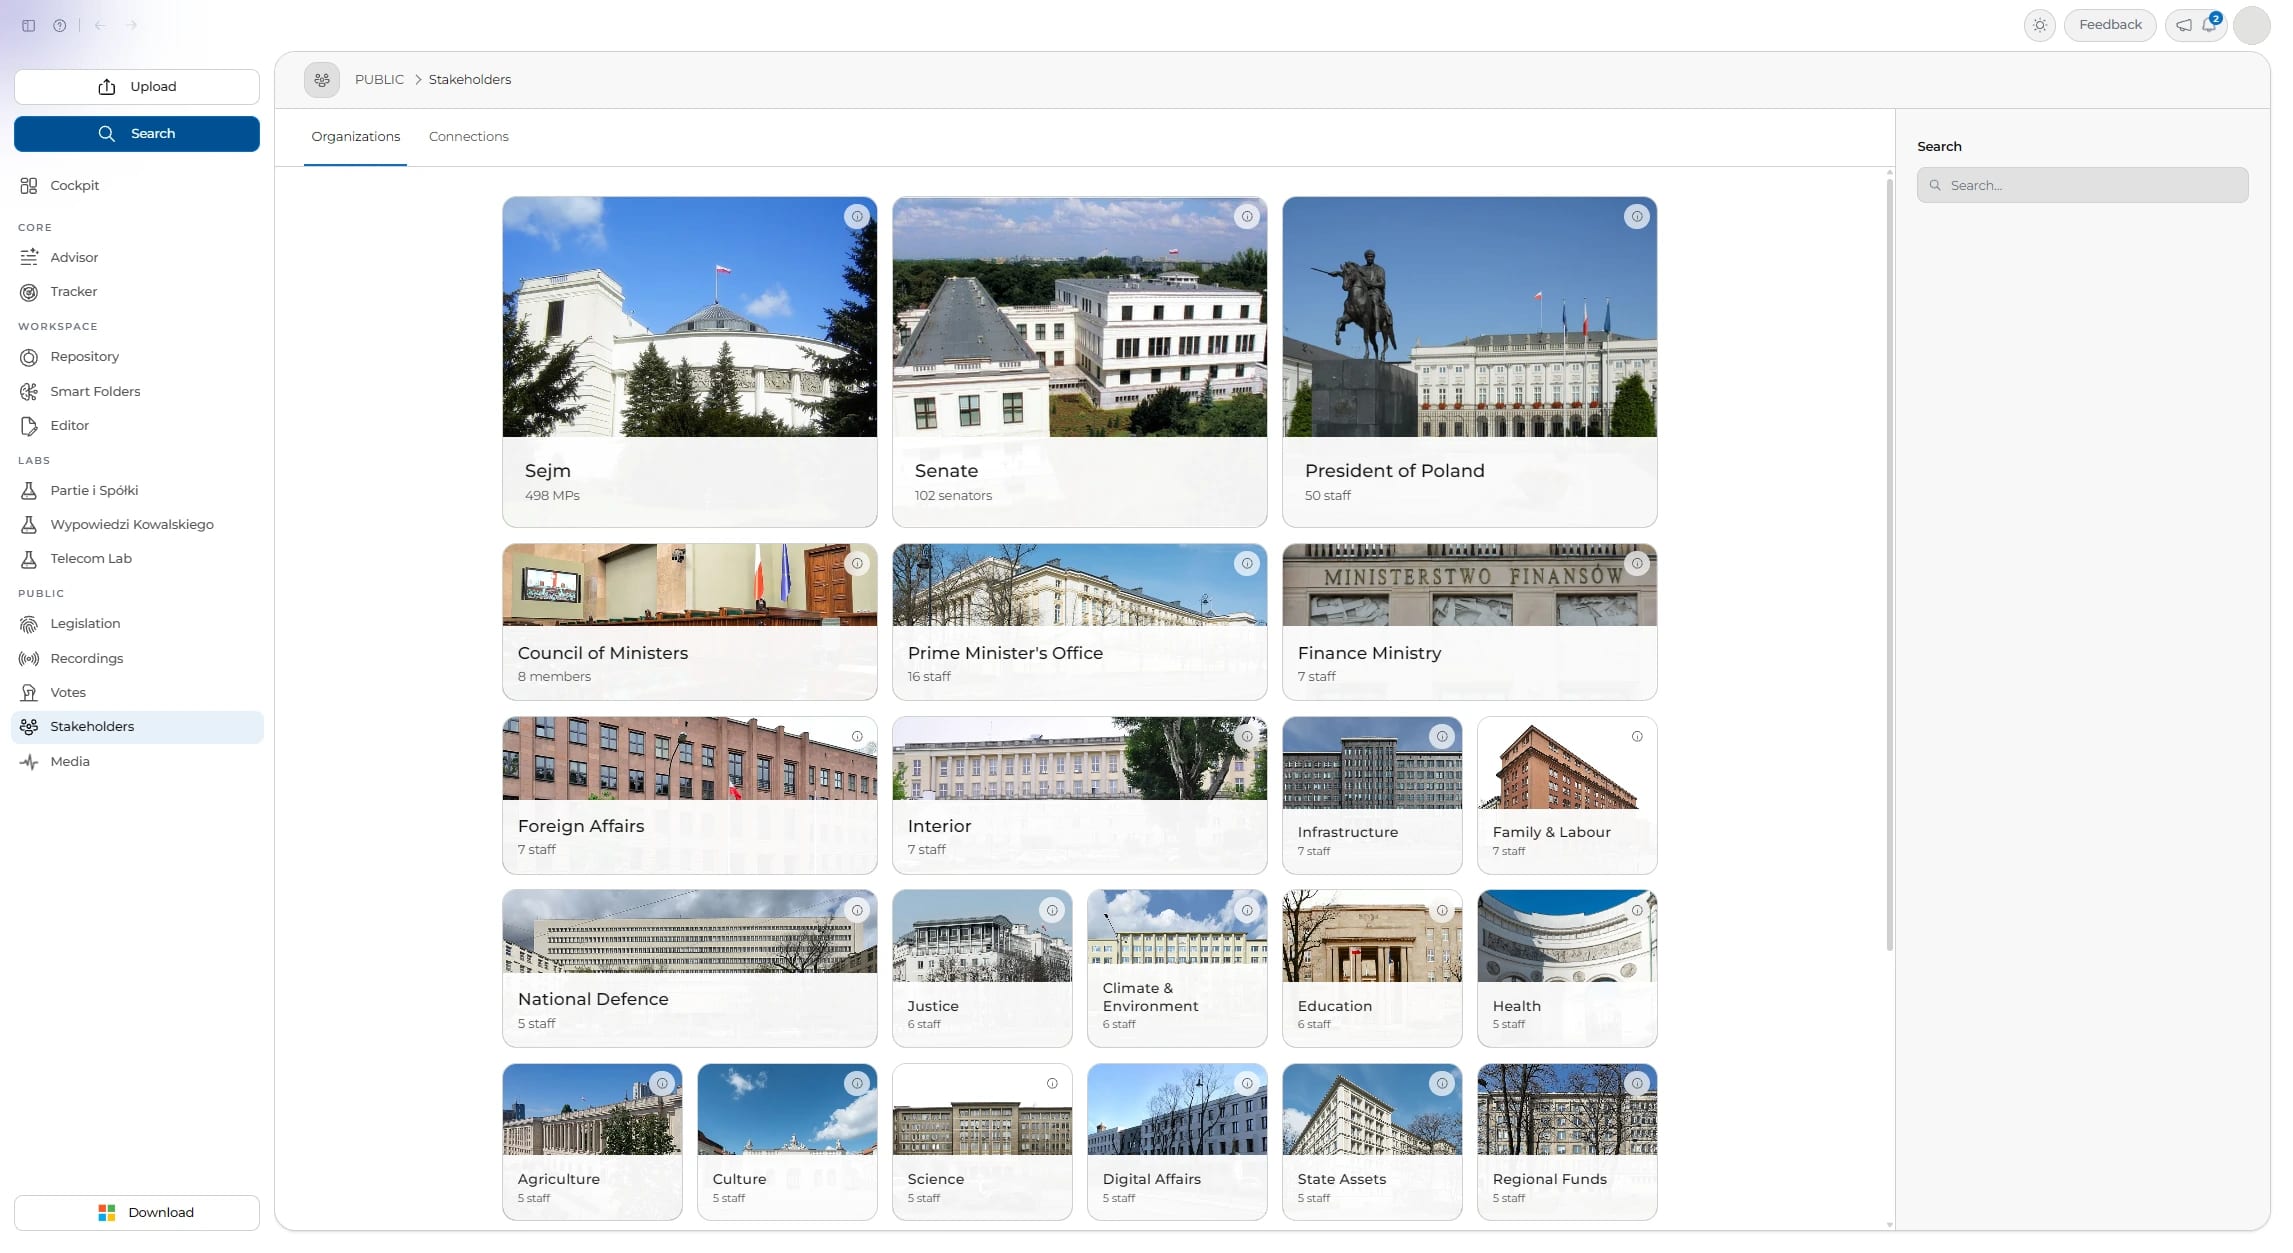2293x1253 pixels.
Task: Open Smart Folders
Action: coord(137,391)
